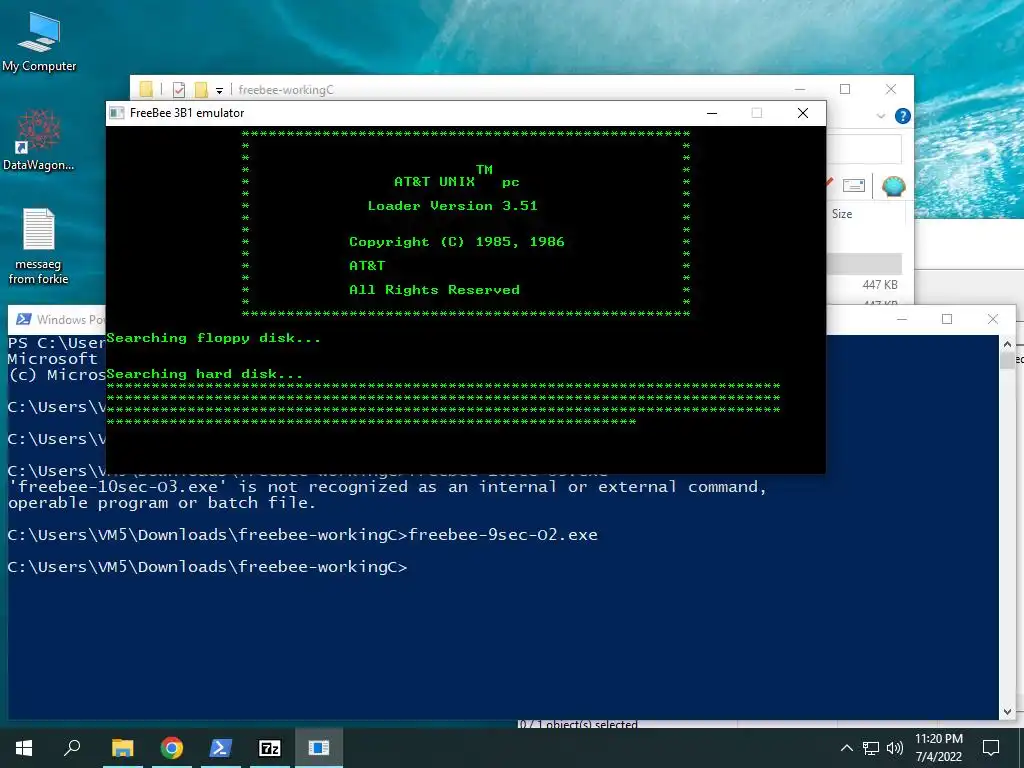The width and height of the screenshot is (1024, 768).
Task: Click 'Loader Version 3.51' text in emulator
Action: coord(452,206)
